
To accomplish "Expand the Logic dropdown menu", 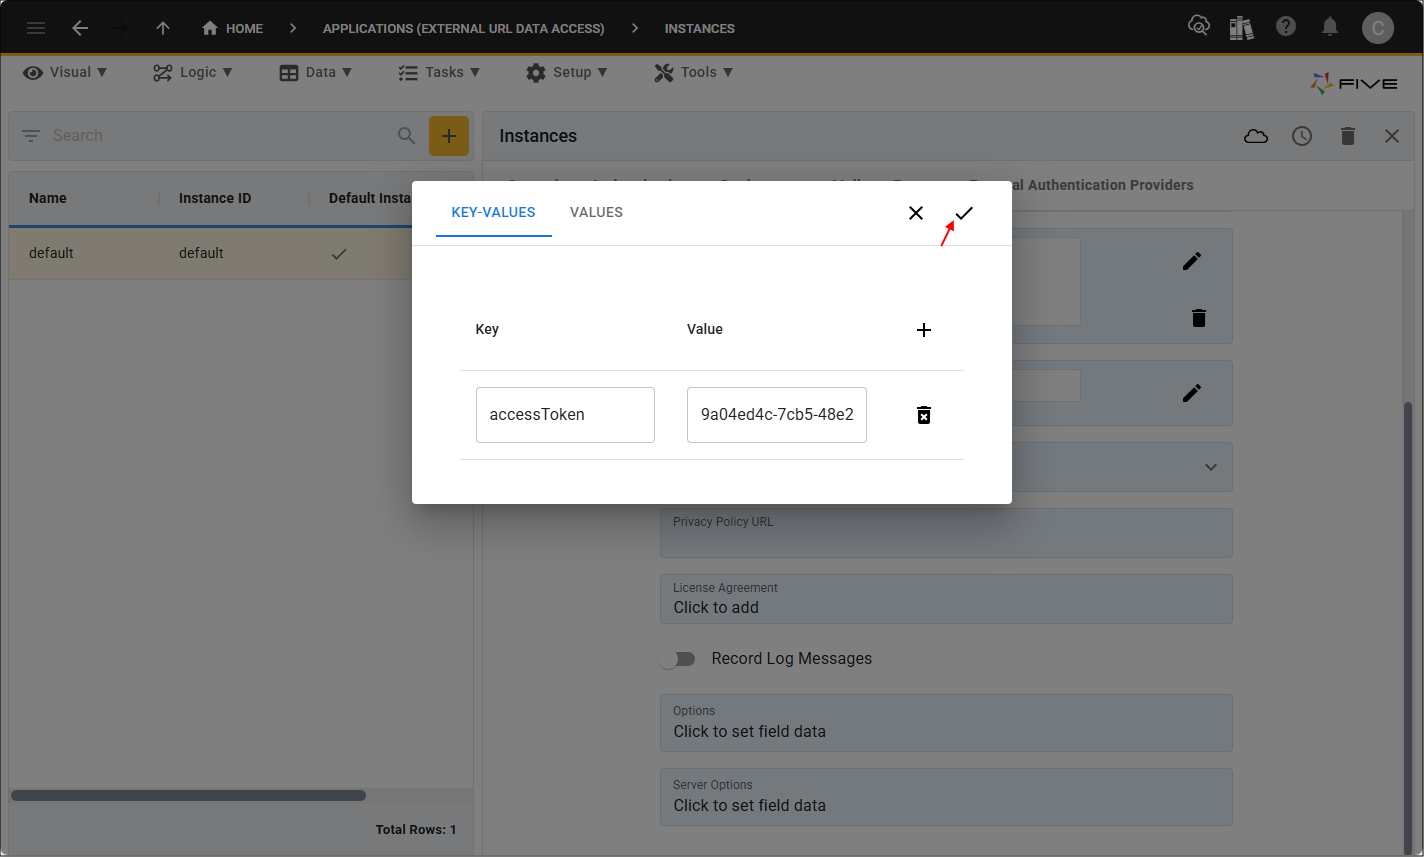I will tap(192, 72).
